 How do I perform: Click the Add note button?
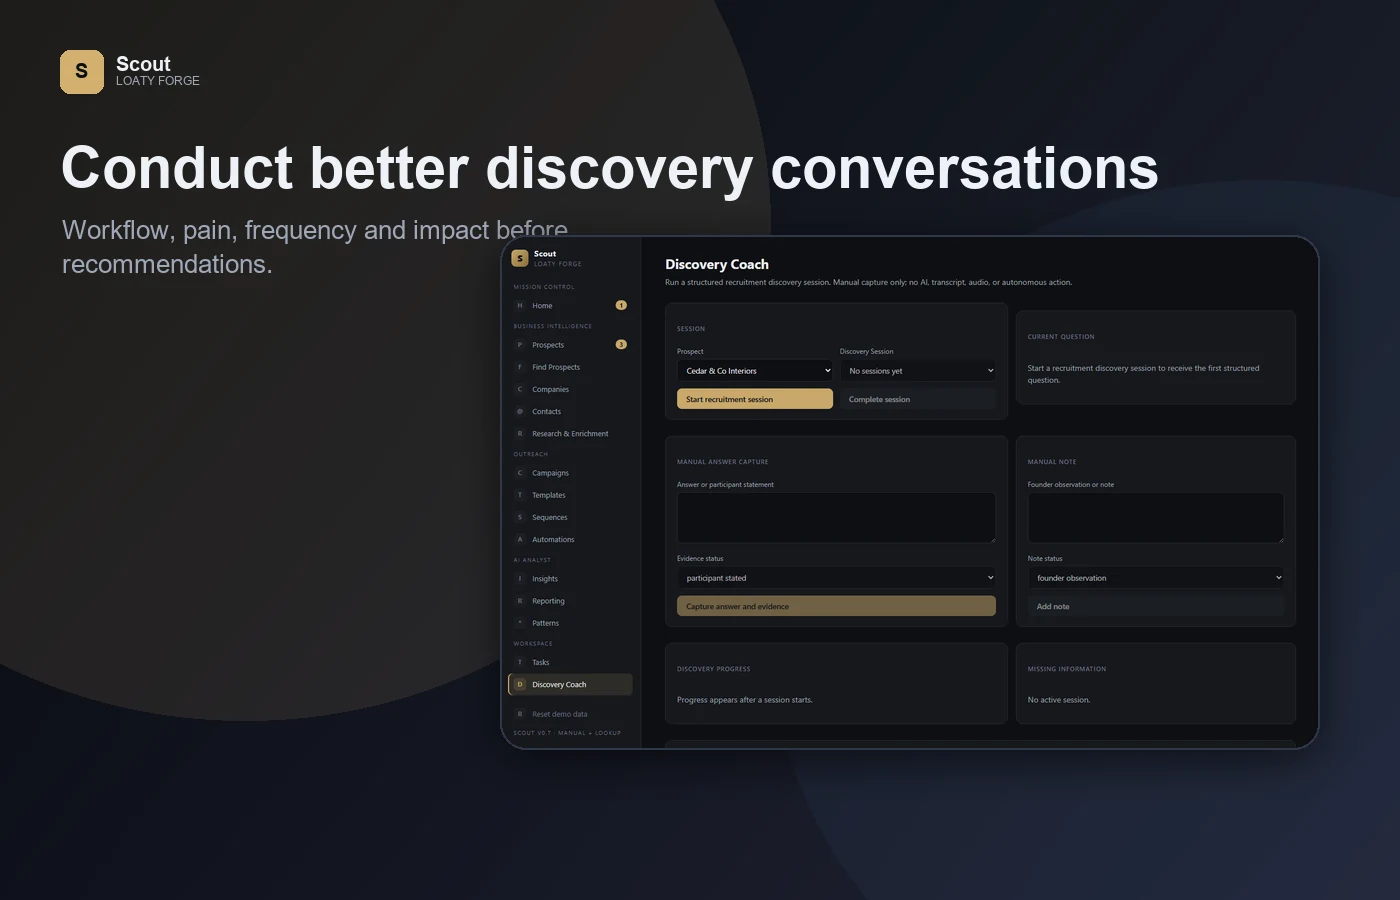click(x=1156, y=606)
